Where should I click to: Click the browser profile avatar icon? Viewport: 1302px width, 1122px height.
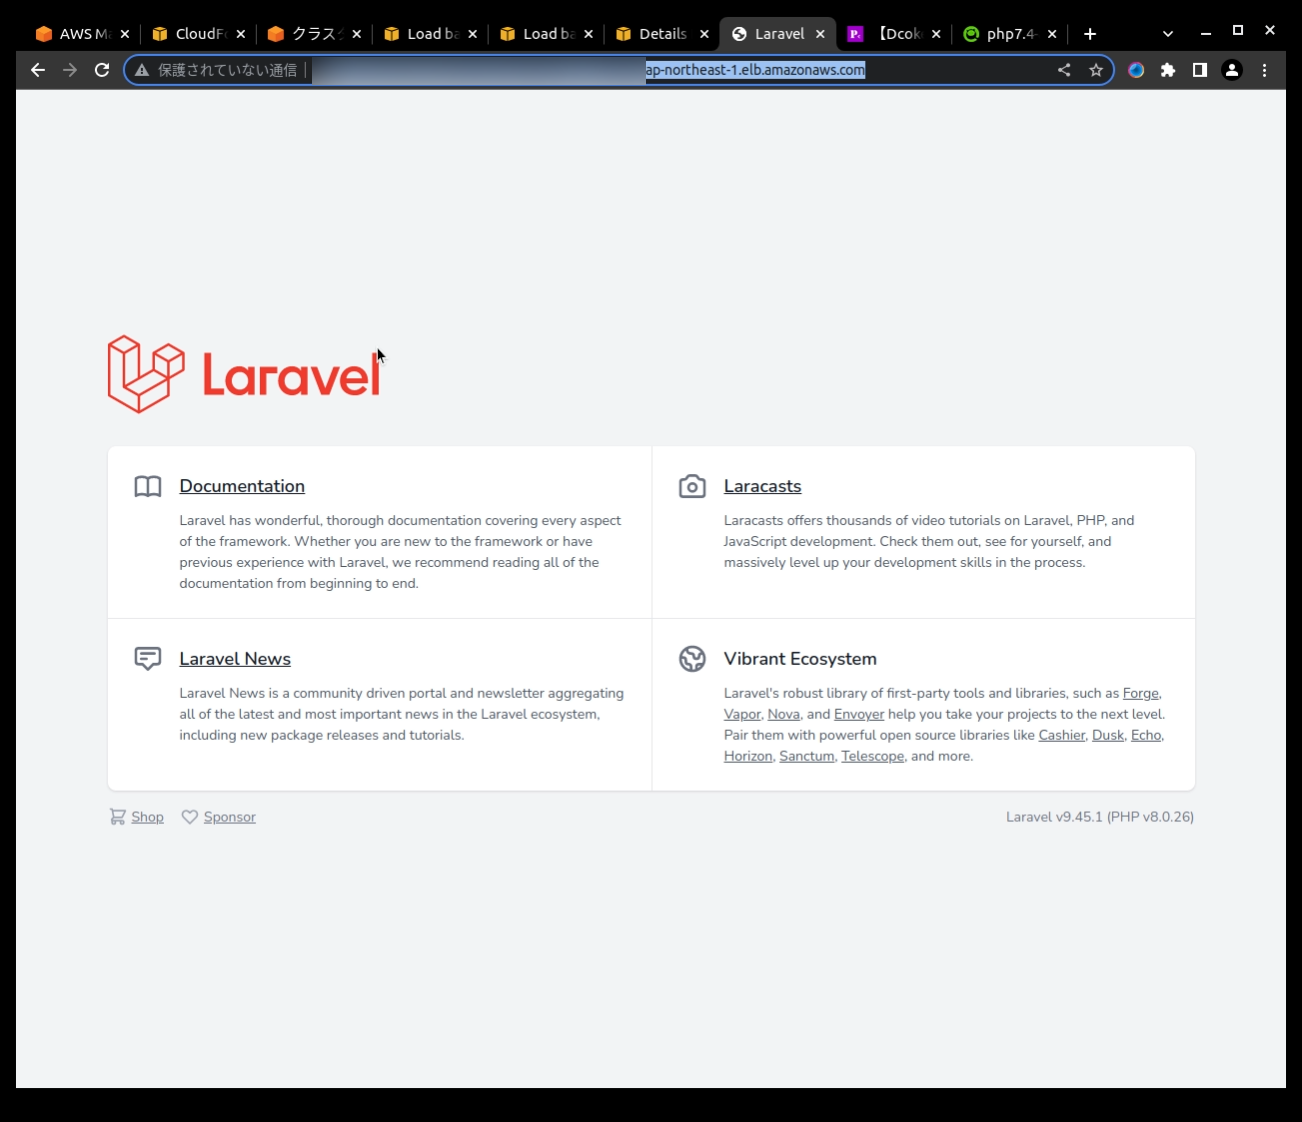click(1231, 70)
